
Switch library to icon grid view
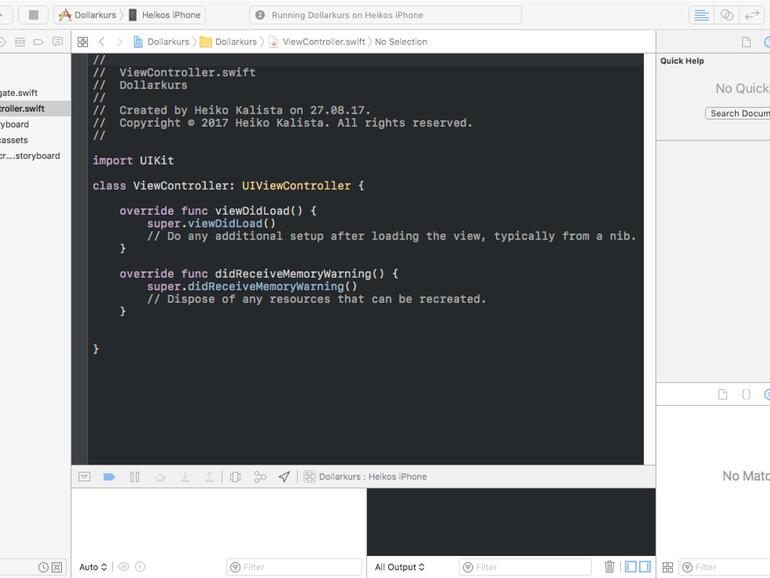668,567
